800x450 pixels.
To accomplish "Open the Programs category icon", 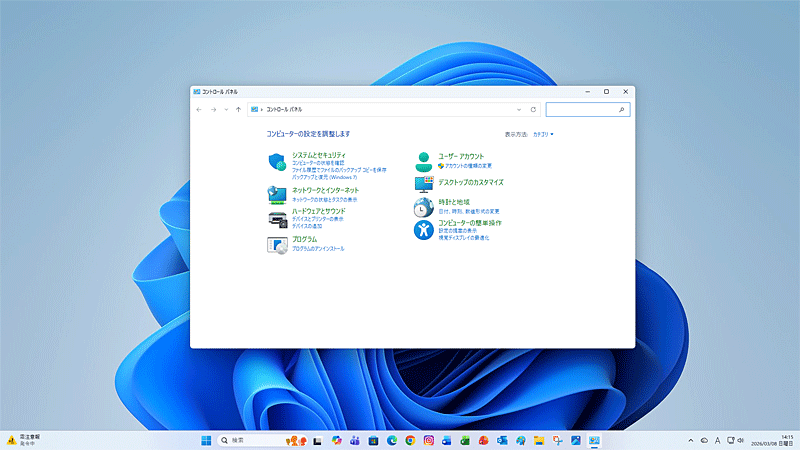I will click(x=277, y=245).
